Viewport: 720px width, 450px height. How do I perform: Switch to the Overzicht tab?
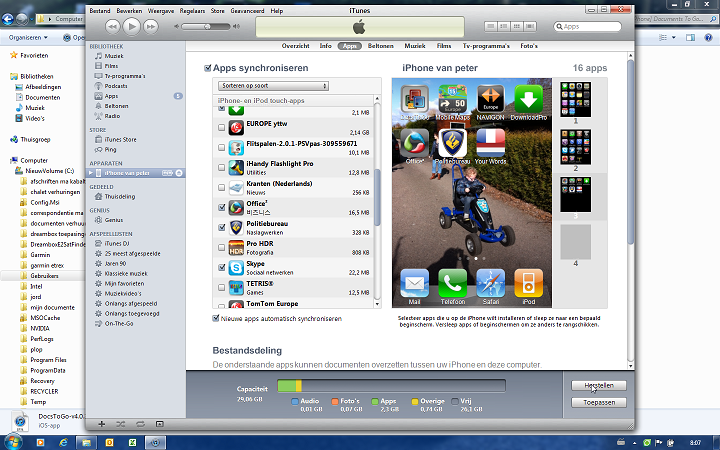tap(295, 46)
